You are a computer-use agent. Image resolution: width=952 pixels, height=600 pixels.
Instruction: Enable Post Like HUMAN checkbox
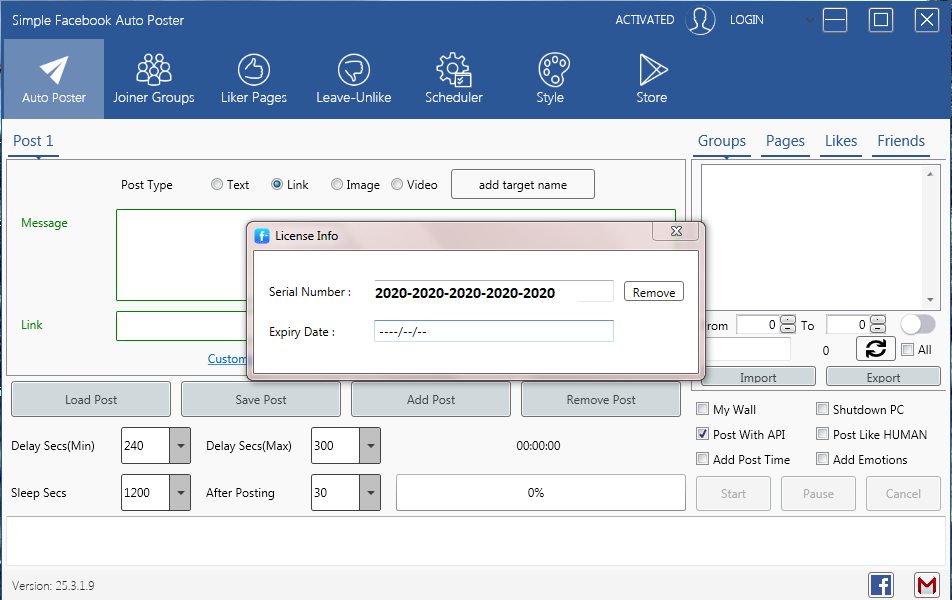[x=822, y=434]
